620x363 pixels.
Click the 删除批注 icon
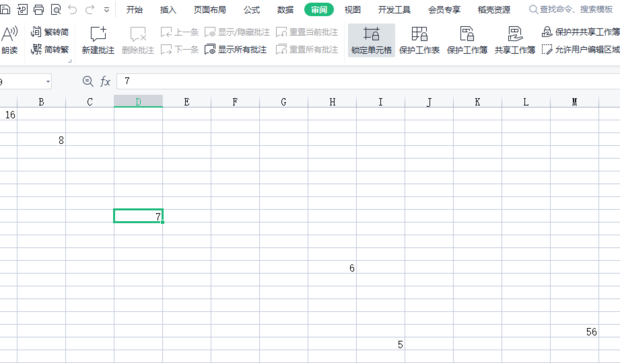(x=138, y=40)
